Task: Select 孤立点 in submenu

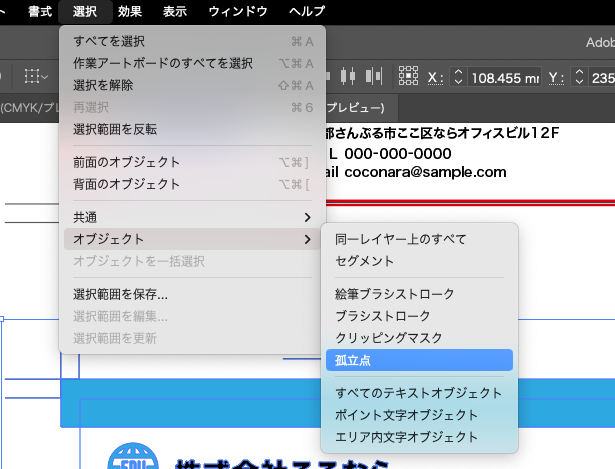Action: 419,360
